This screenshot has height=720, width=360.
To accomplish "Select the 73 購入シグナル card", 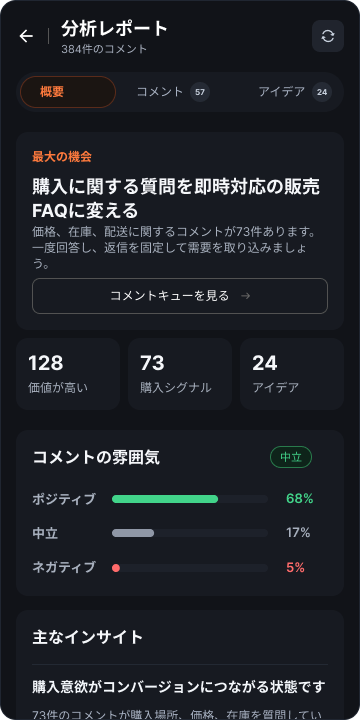I will (x=180, y=374).
